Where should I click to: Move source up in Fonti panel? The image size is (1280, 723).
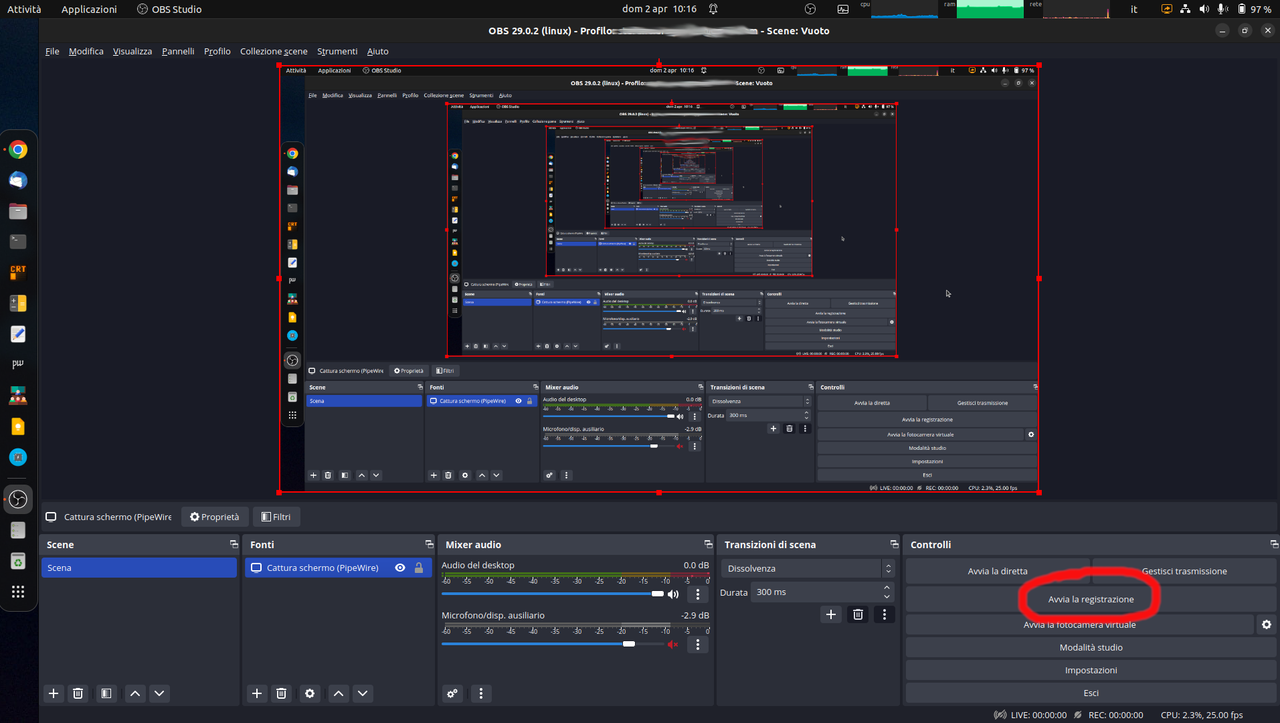[339, 693]
